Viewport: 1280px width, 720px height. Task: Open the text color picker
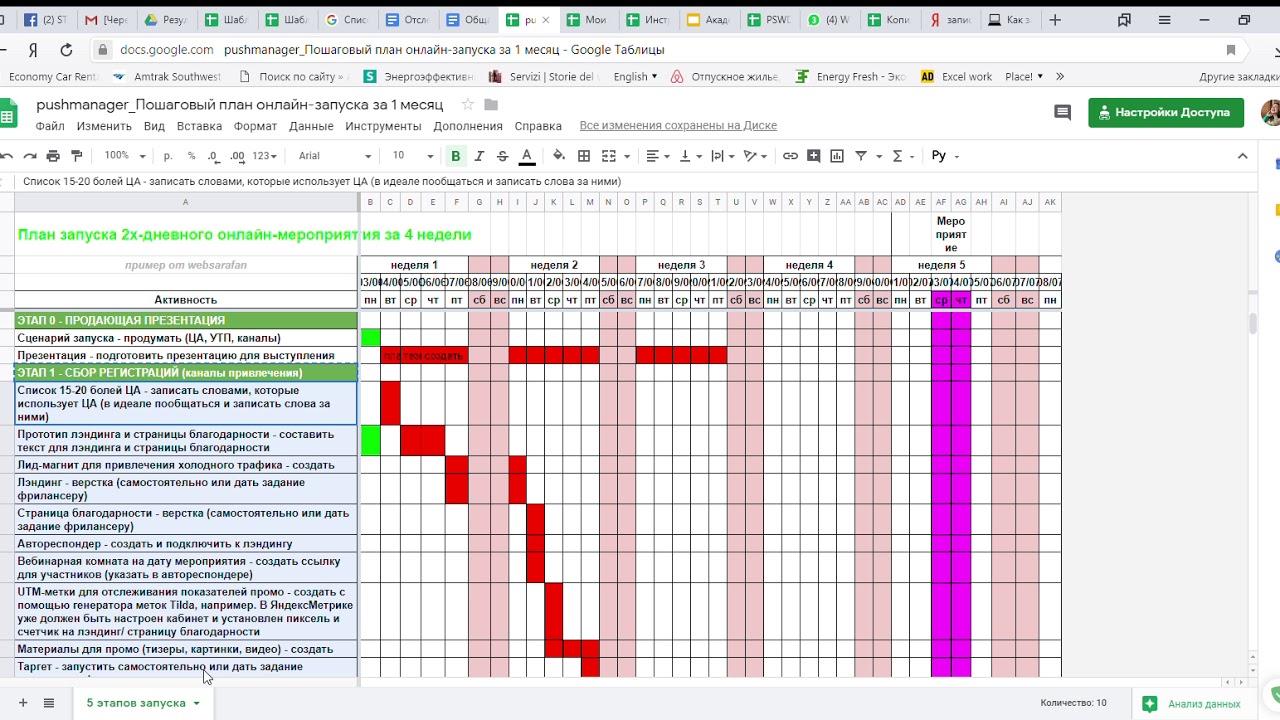(527, 156)
